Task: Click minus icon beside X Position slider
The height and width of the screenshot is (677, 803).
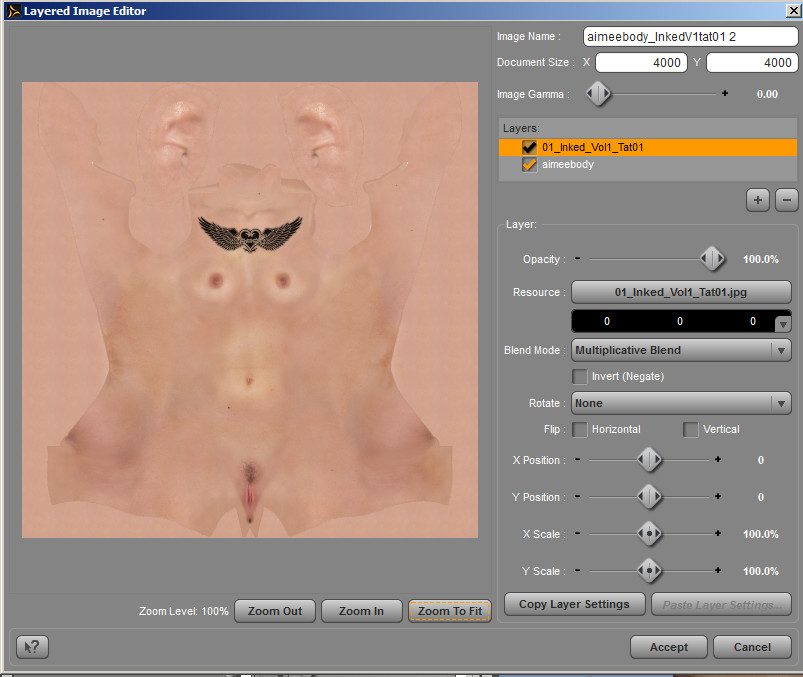Action: tap(577, 459)
